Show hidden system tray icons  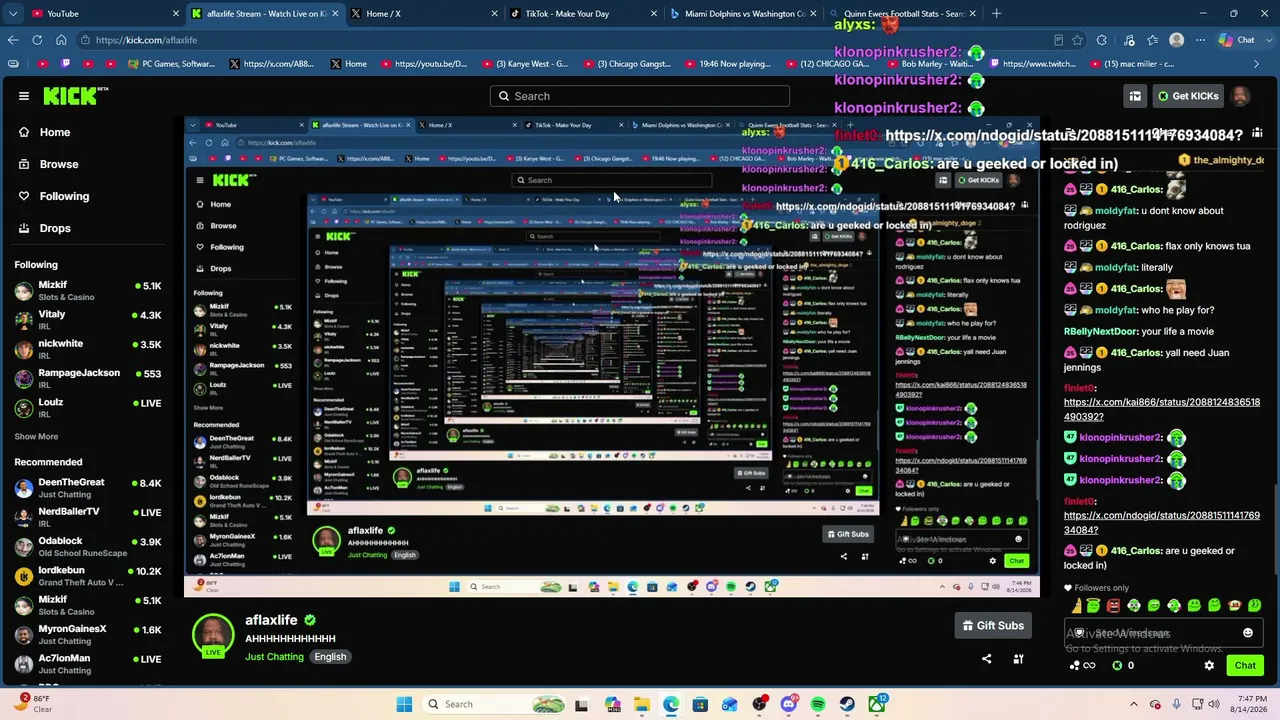pyautogui.click(x=1136, y=704)
